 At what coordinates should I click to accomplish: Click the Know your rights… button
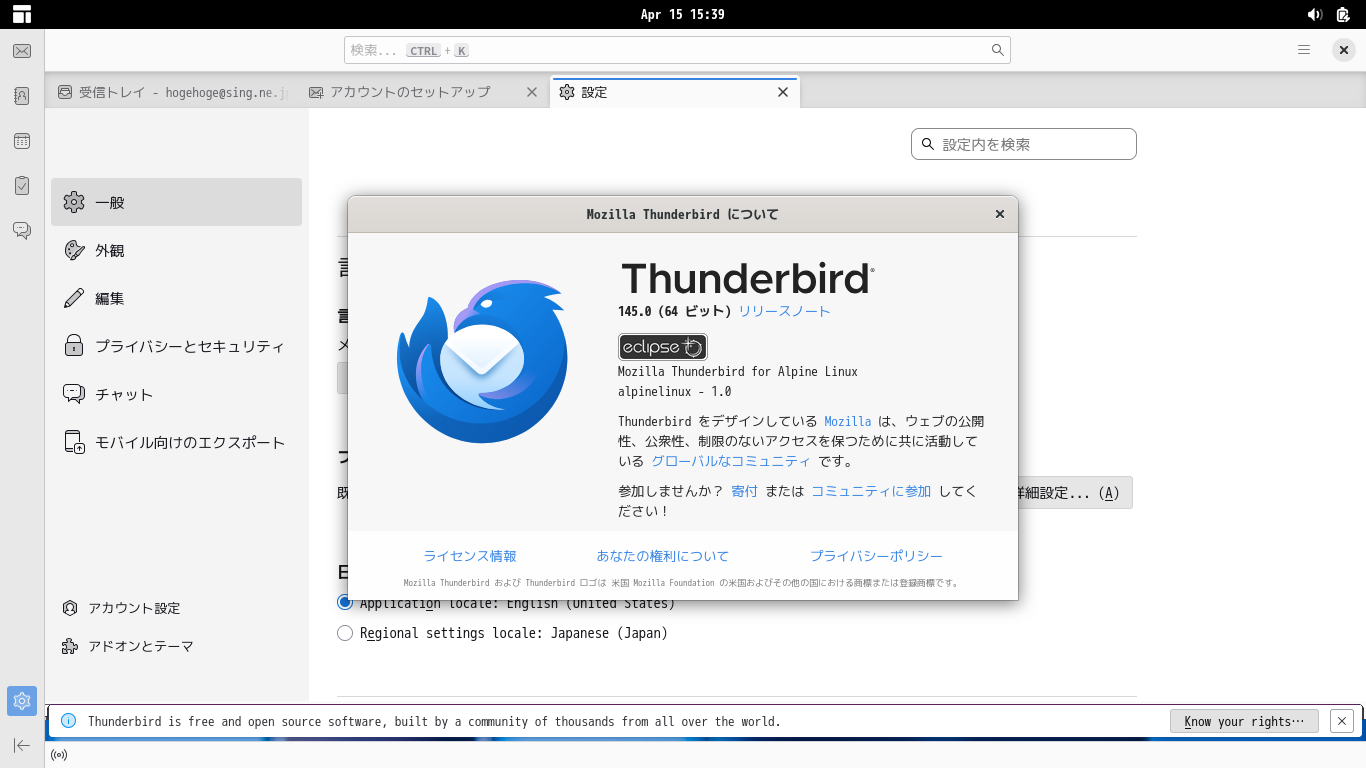[1244, 721]
